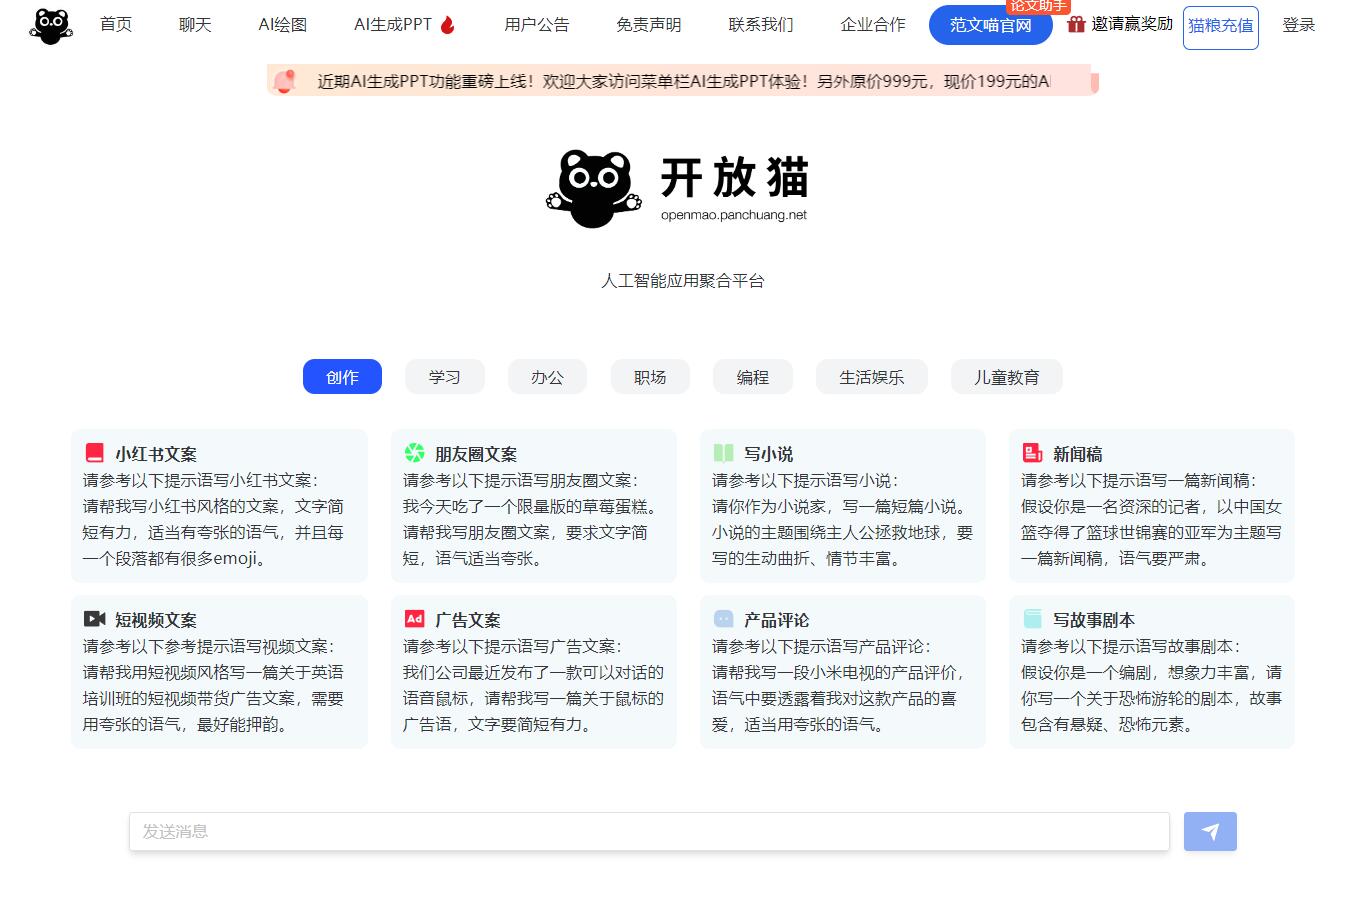Choose the 写小说 prompt card
Viewport: 1364px width, 901px height.
[843, 505]
